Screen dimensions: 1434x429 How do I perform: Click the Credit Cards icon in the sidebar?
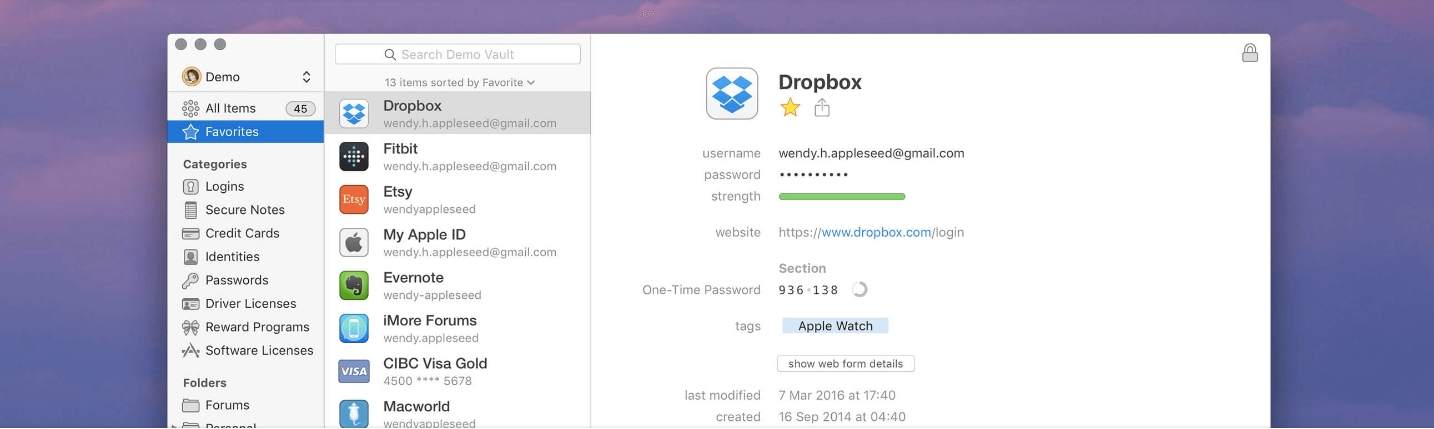[191, 233]
